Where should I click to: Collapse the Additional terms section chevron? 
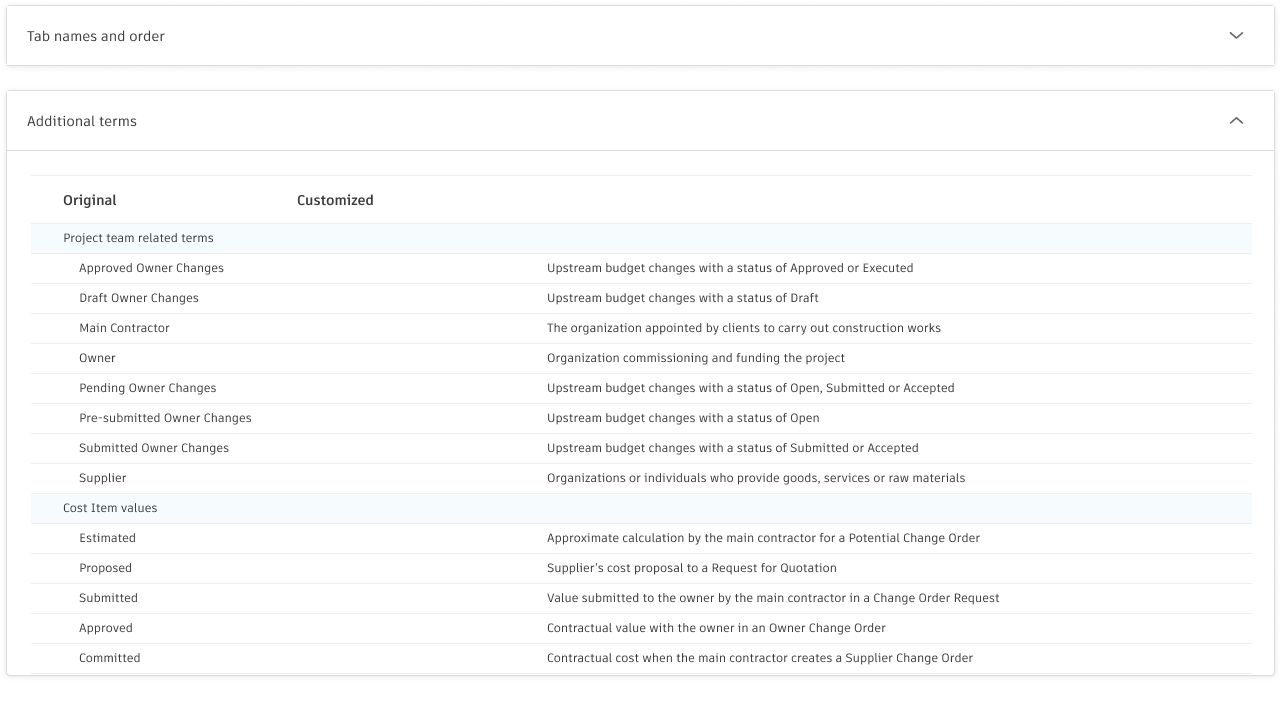[1236, 121]
